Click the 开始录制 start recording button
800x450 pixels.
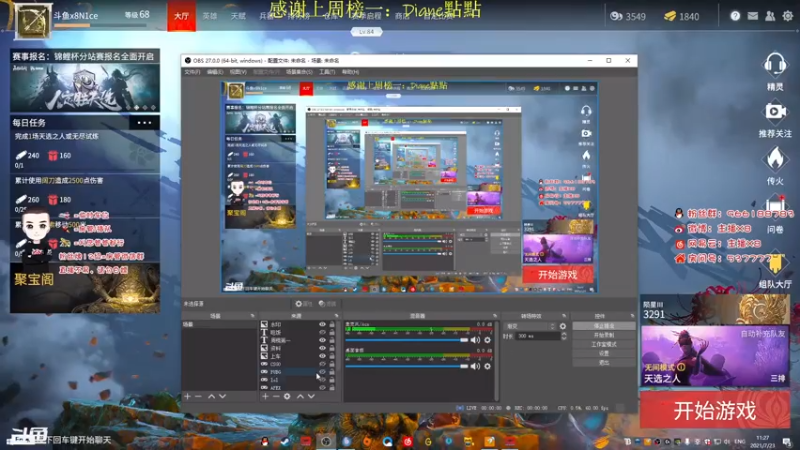pos(604,335)
